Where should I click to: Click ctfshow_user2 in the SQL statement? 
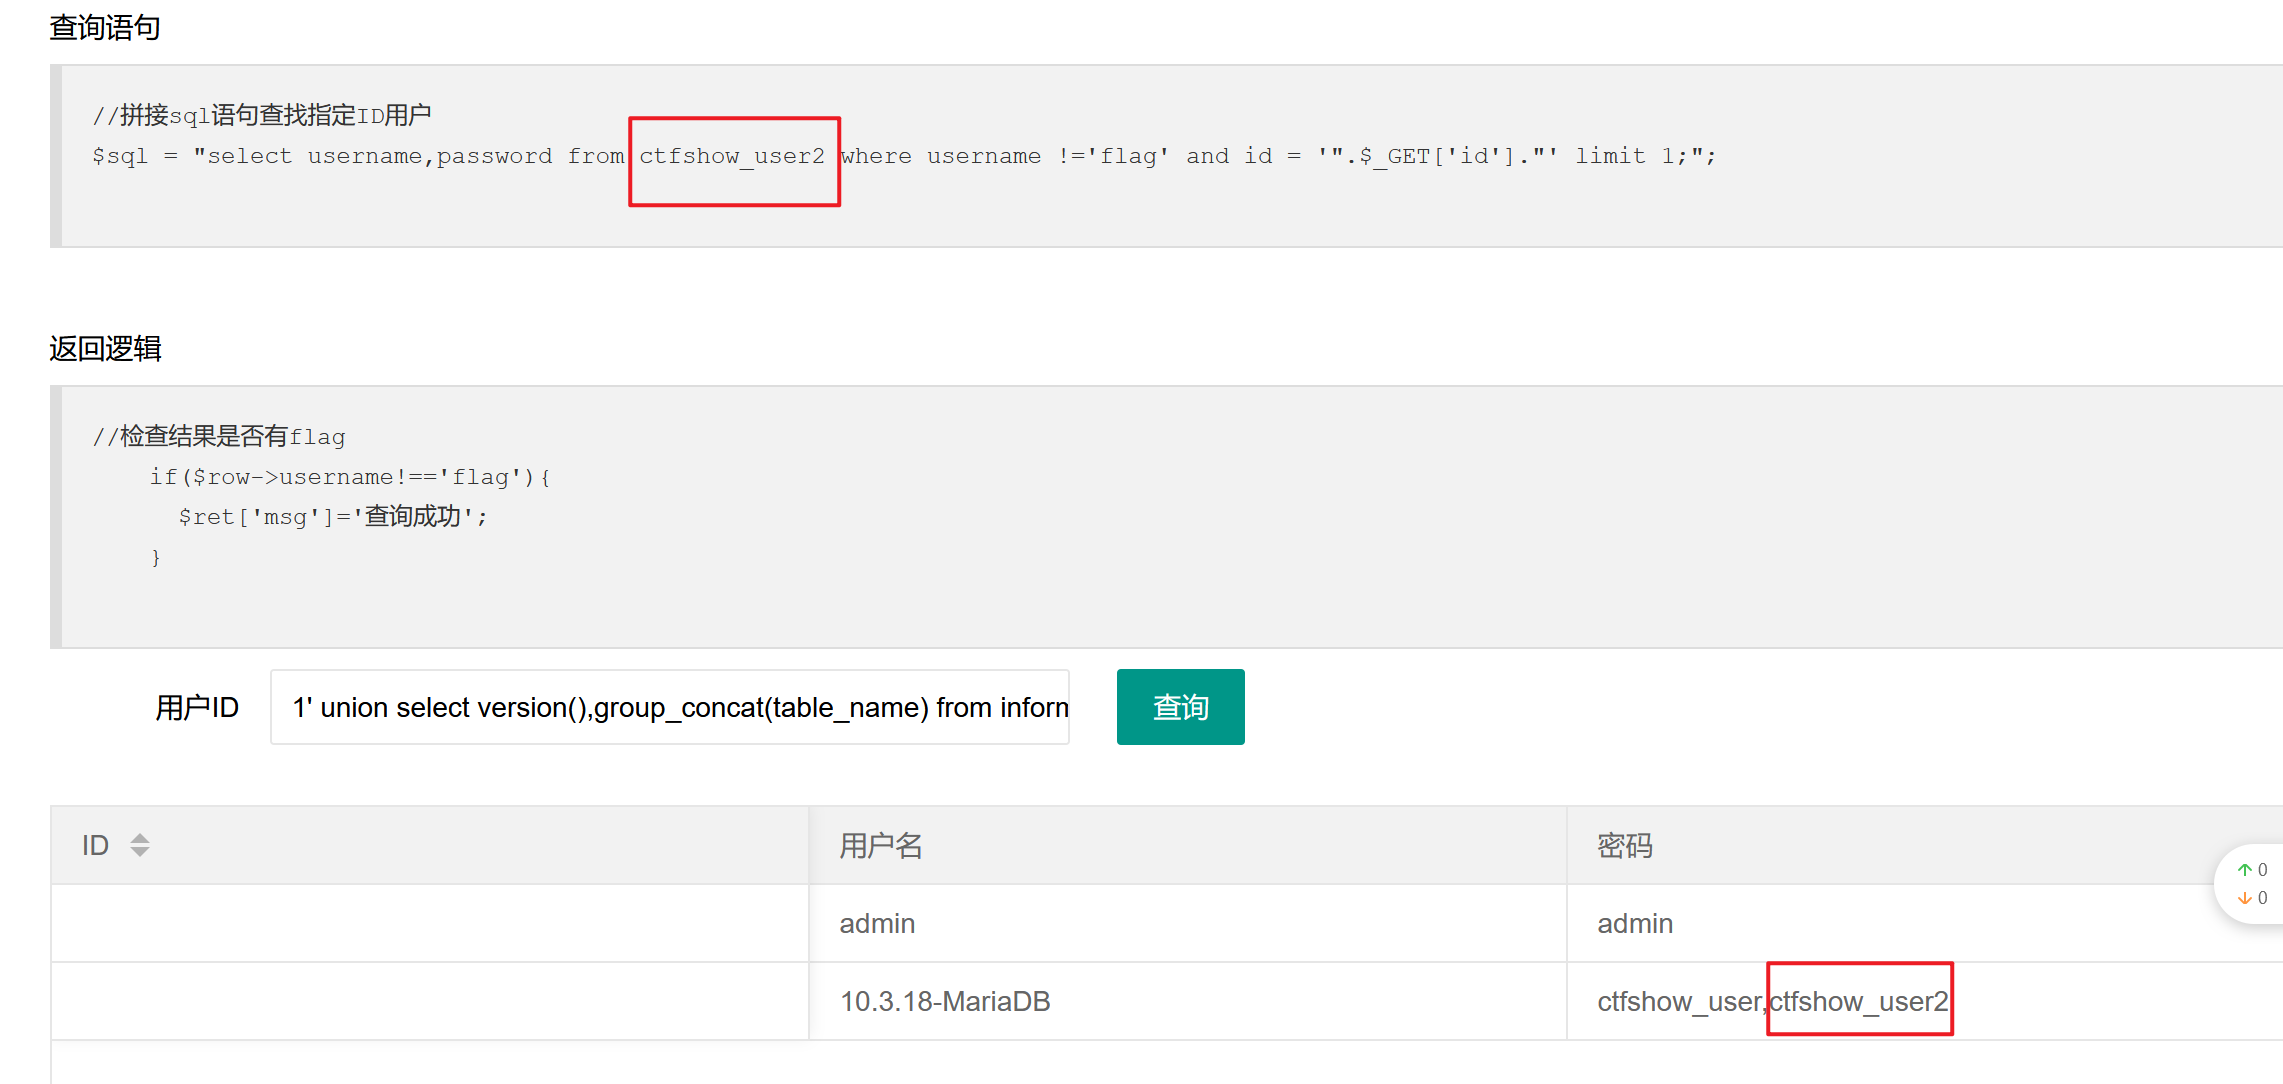tap(732, 157)
